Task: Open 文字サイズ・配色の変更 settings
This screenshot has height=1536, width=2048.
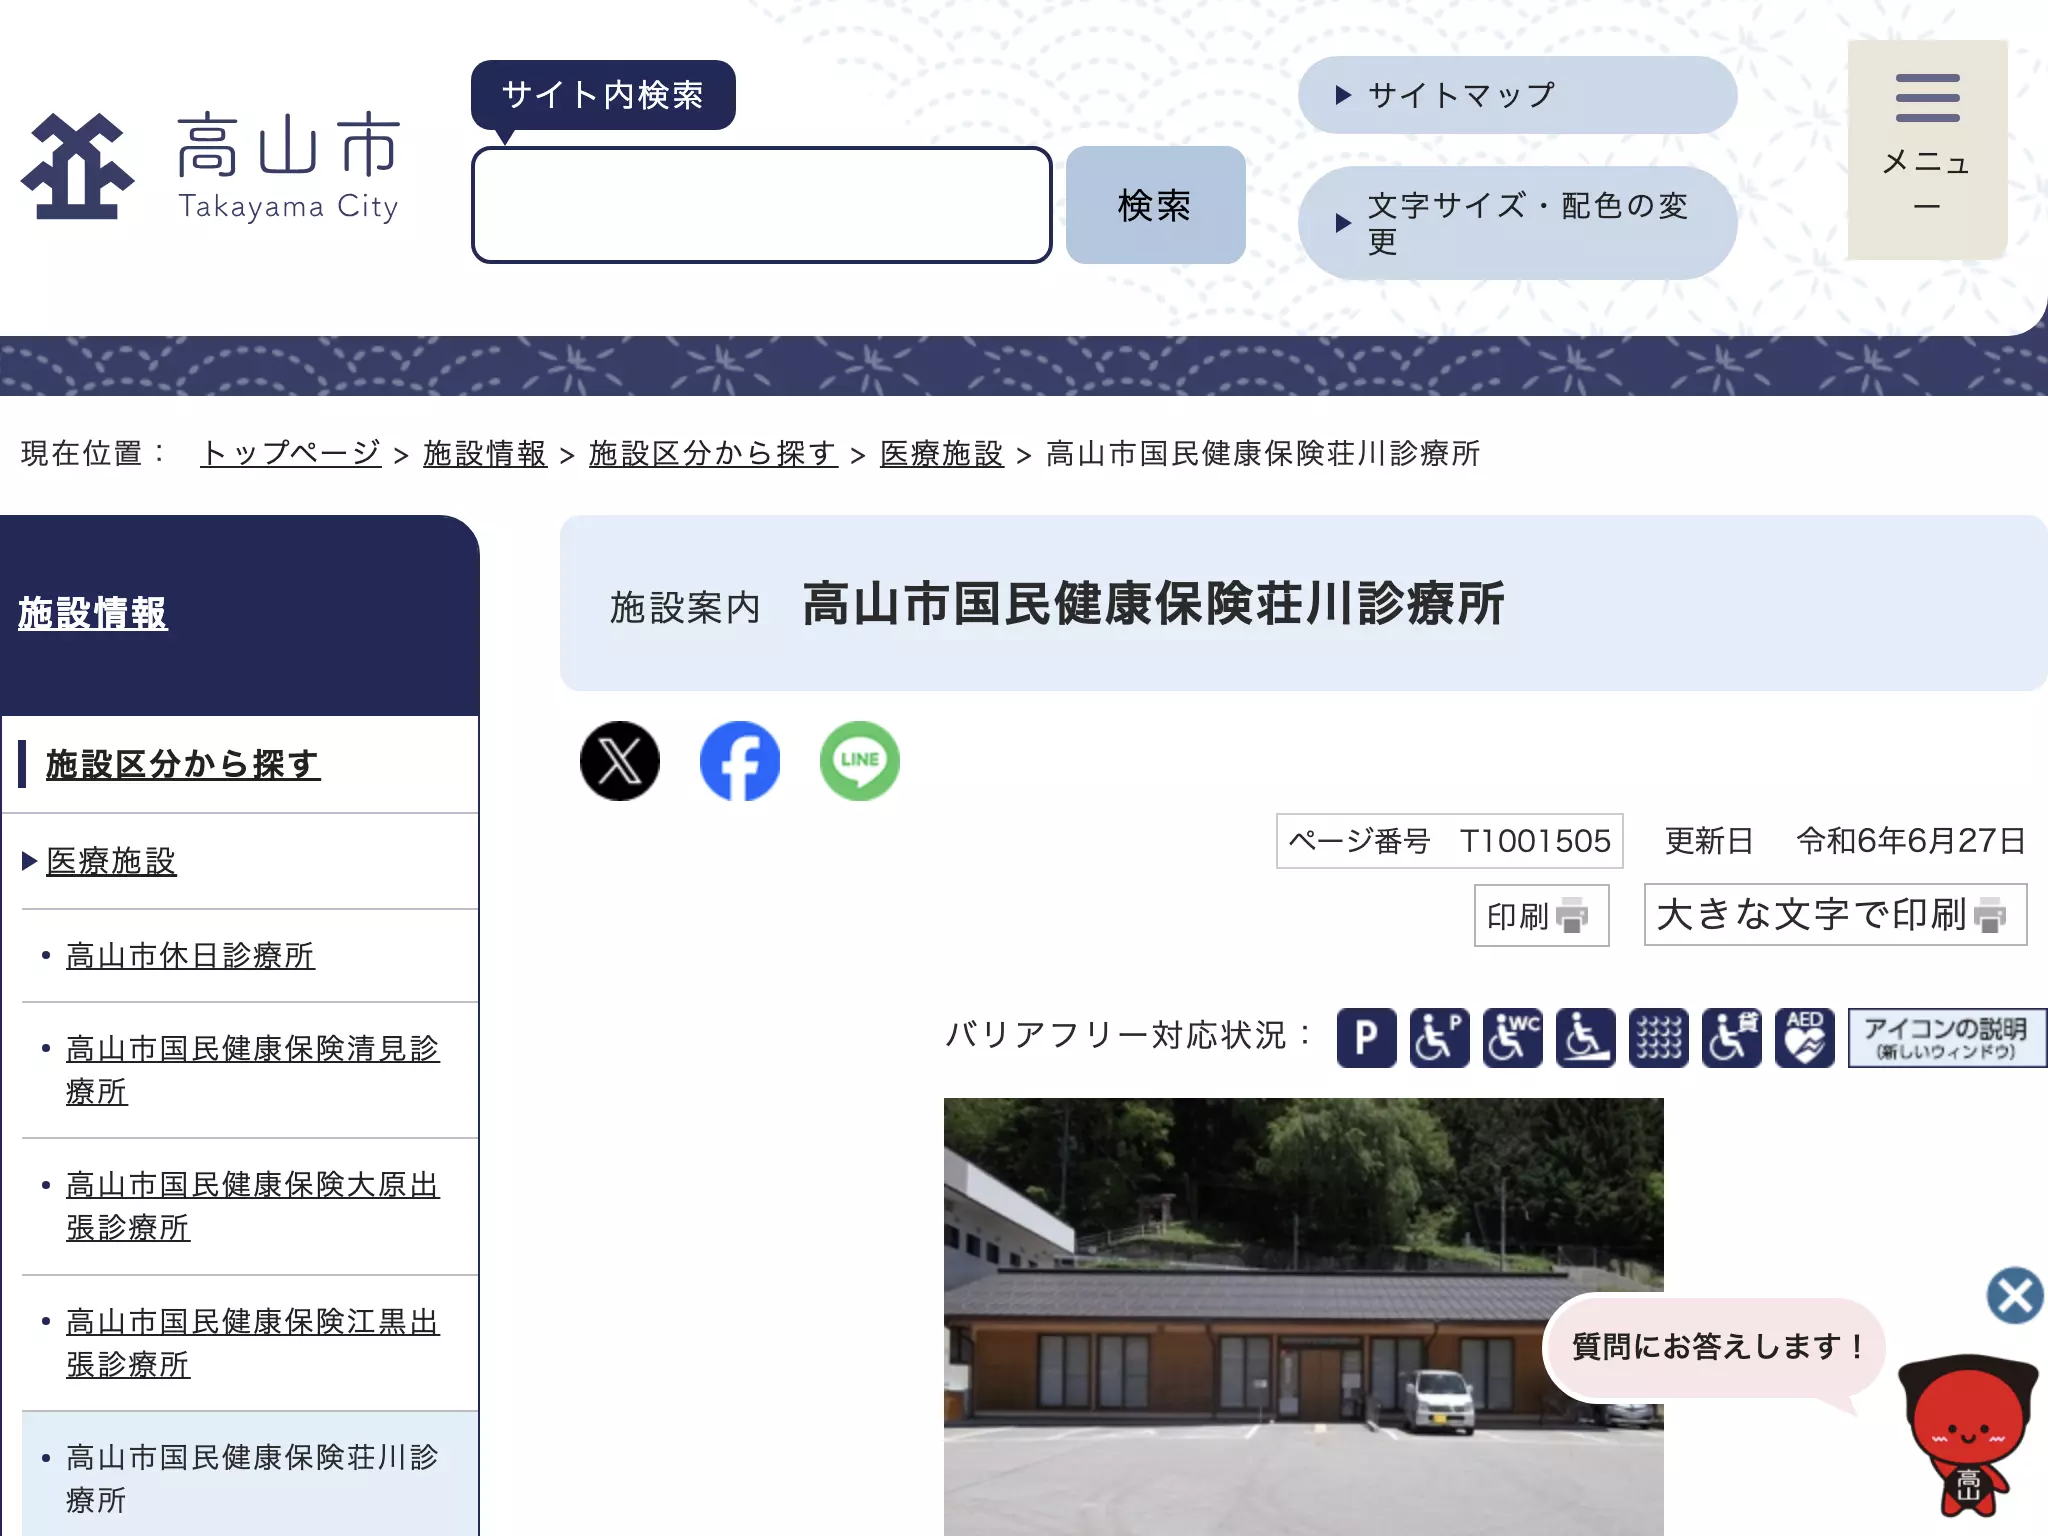Action: click(1517, 223)
